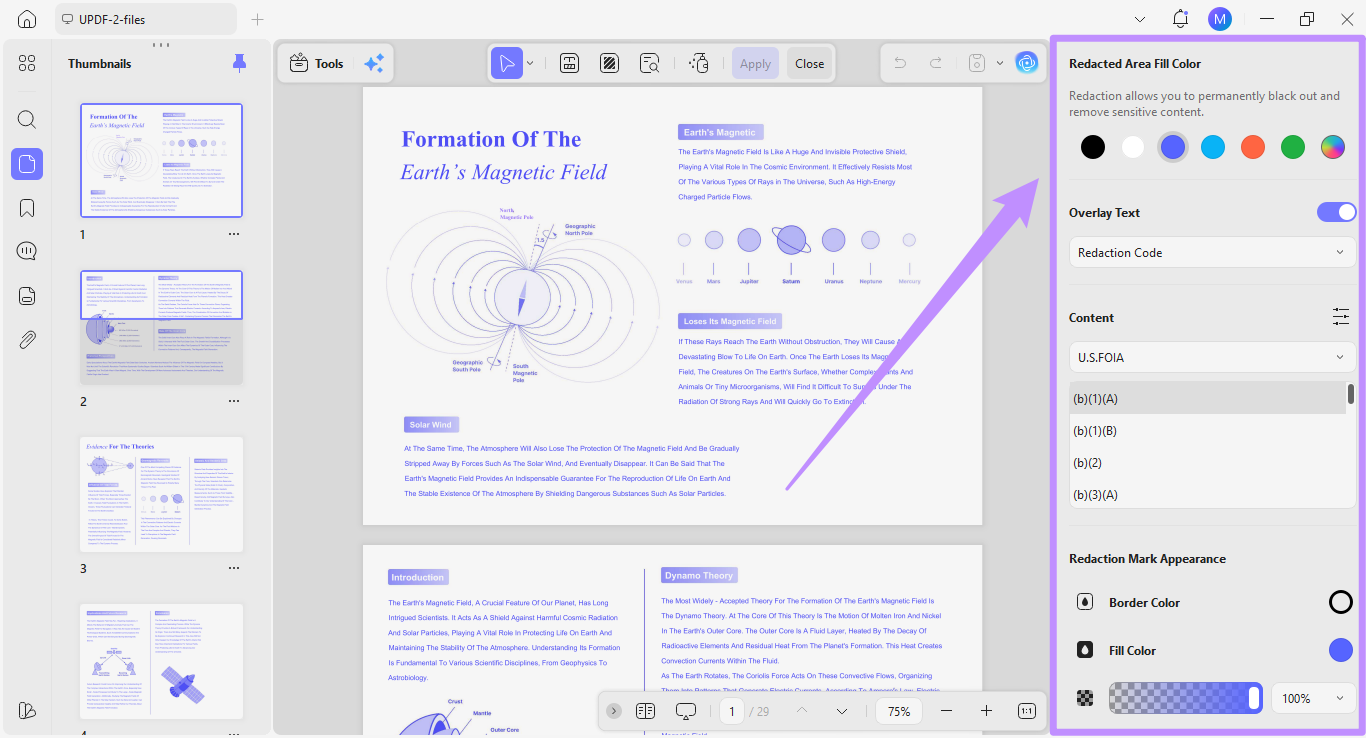Viewport: 1366px width, 738px height.
Task: Launch the AI sparkle assistant
Action: pos(374,63)
